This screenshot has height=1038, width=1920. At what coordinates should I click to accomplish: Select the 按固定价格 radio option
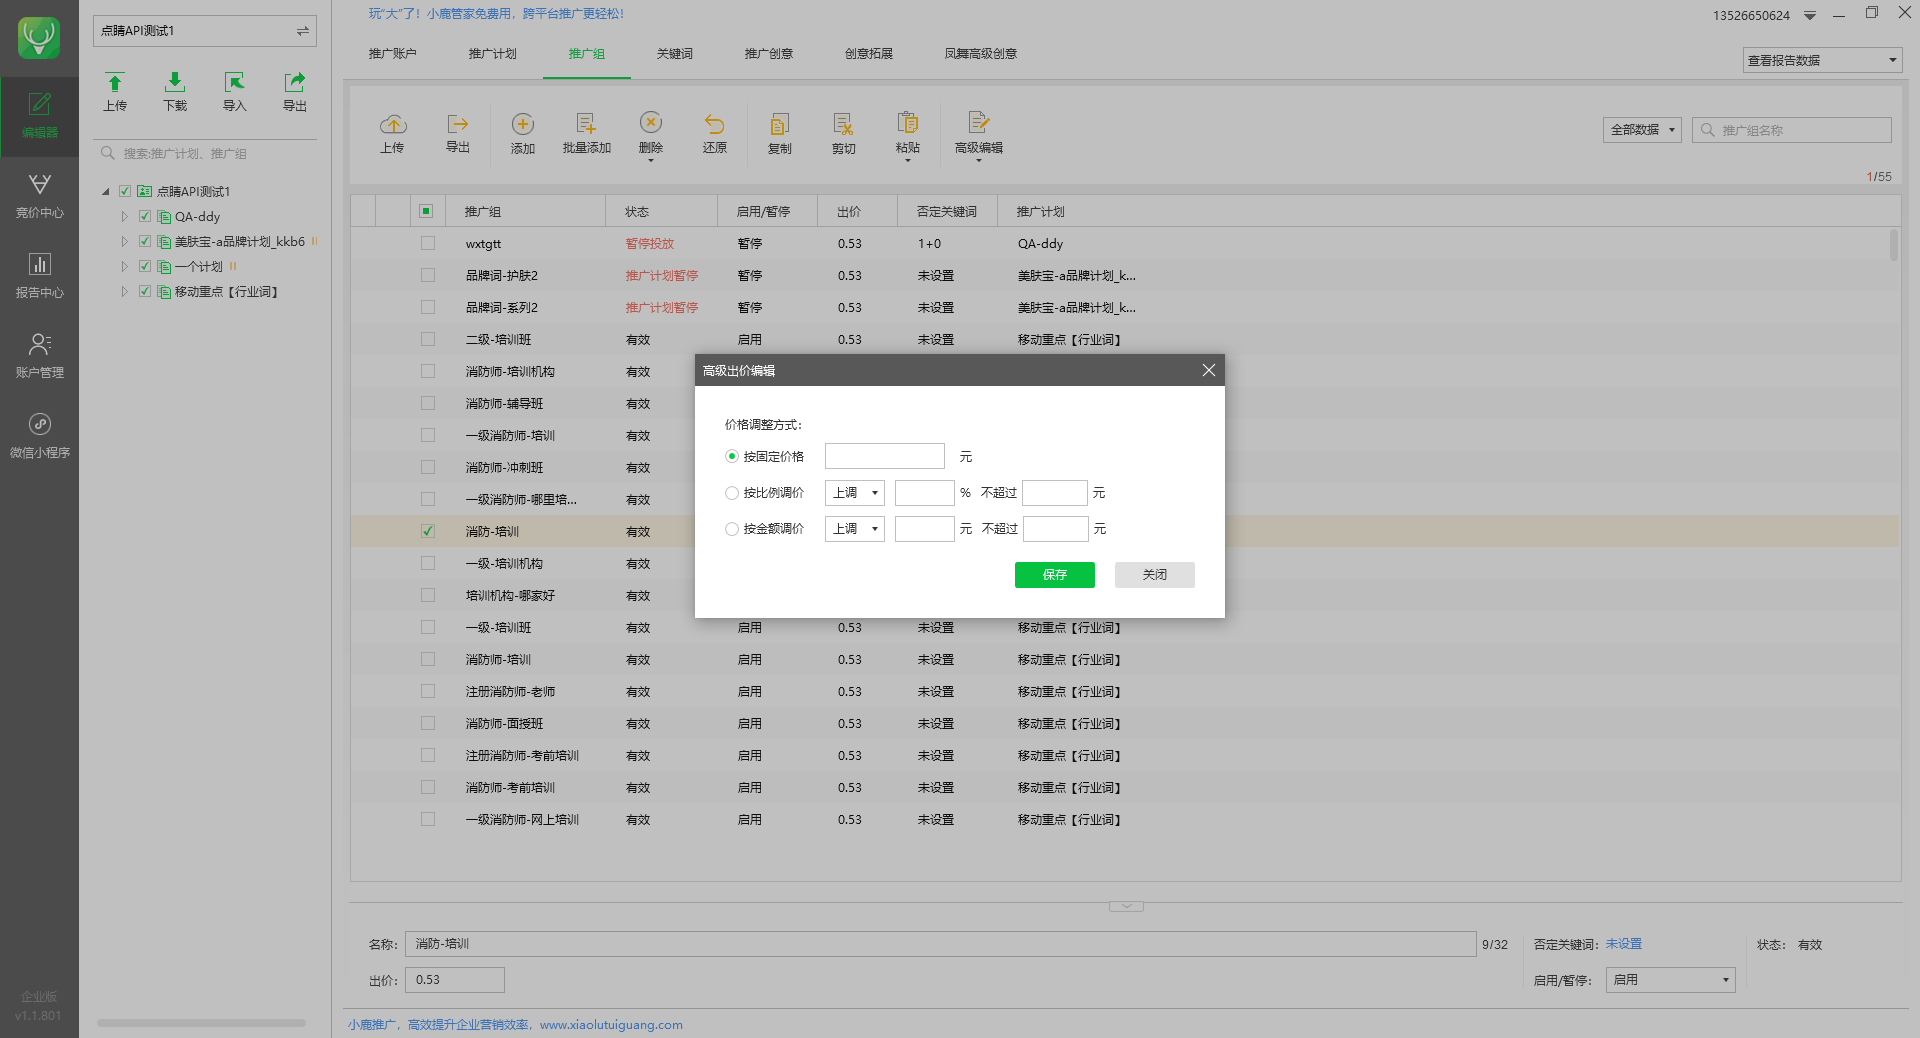pyautogui.click(x=732, y=456)
